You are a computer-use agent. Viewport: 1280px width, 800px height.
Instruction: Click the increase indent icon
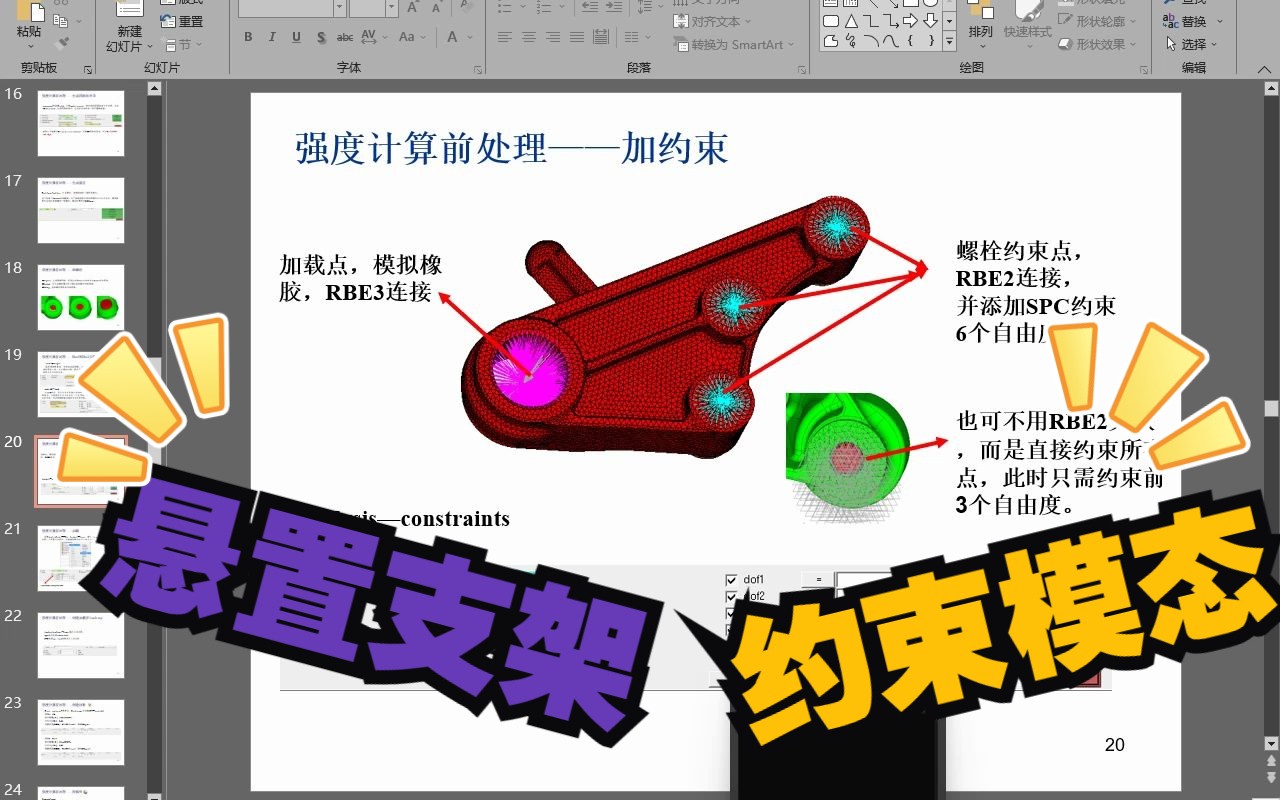(615, 6)
